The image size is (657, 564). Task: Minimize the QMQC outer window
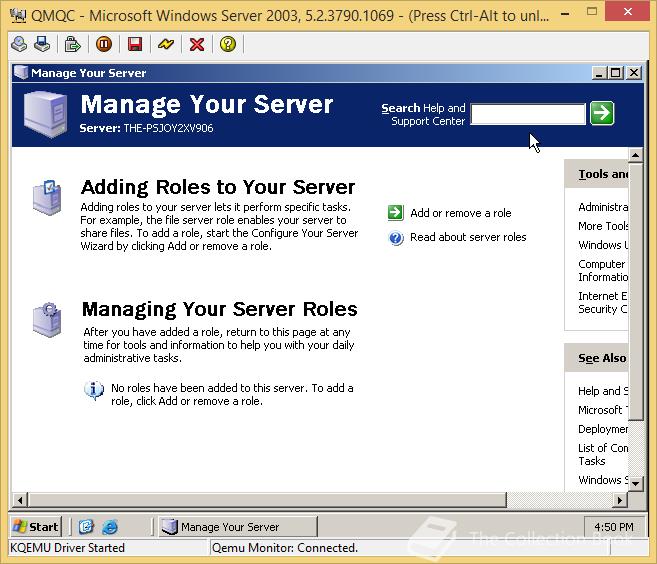click(565, 13)
